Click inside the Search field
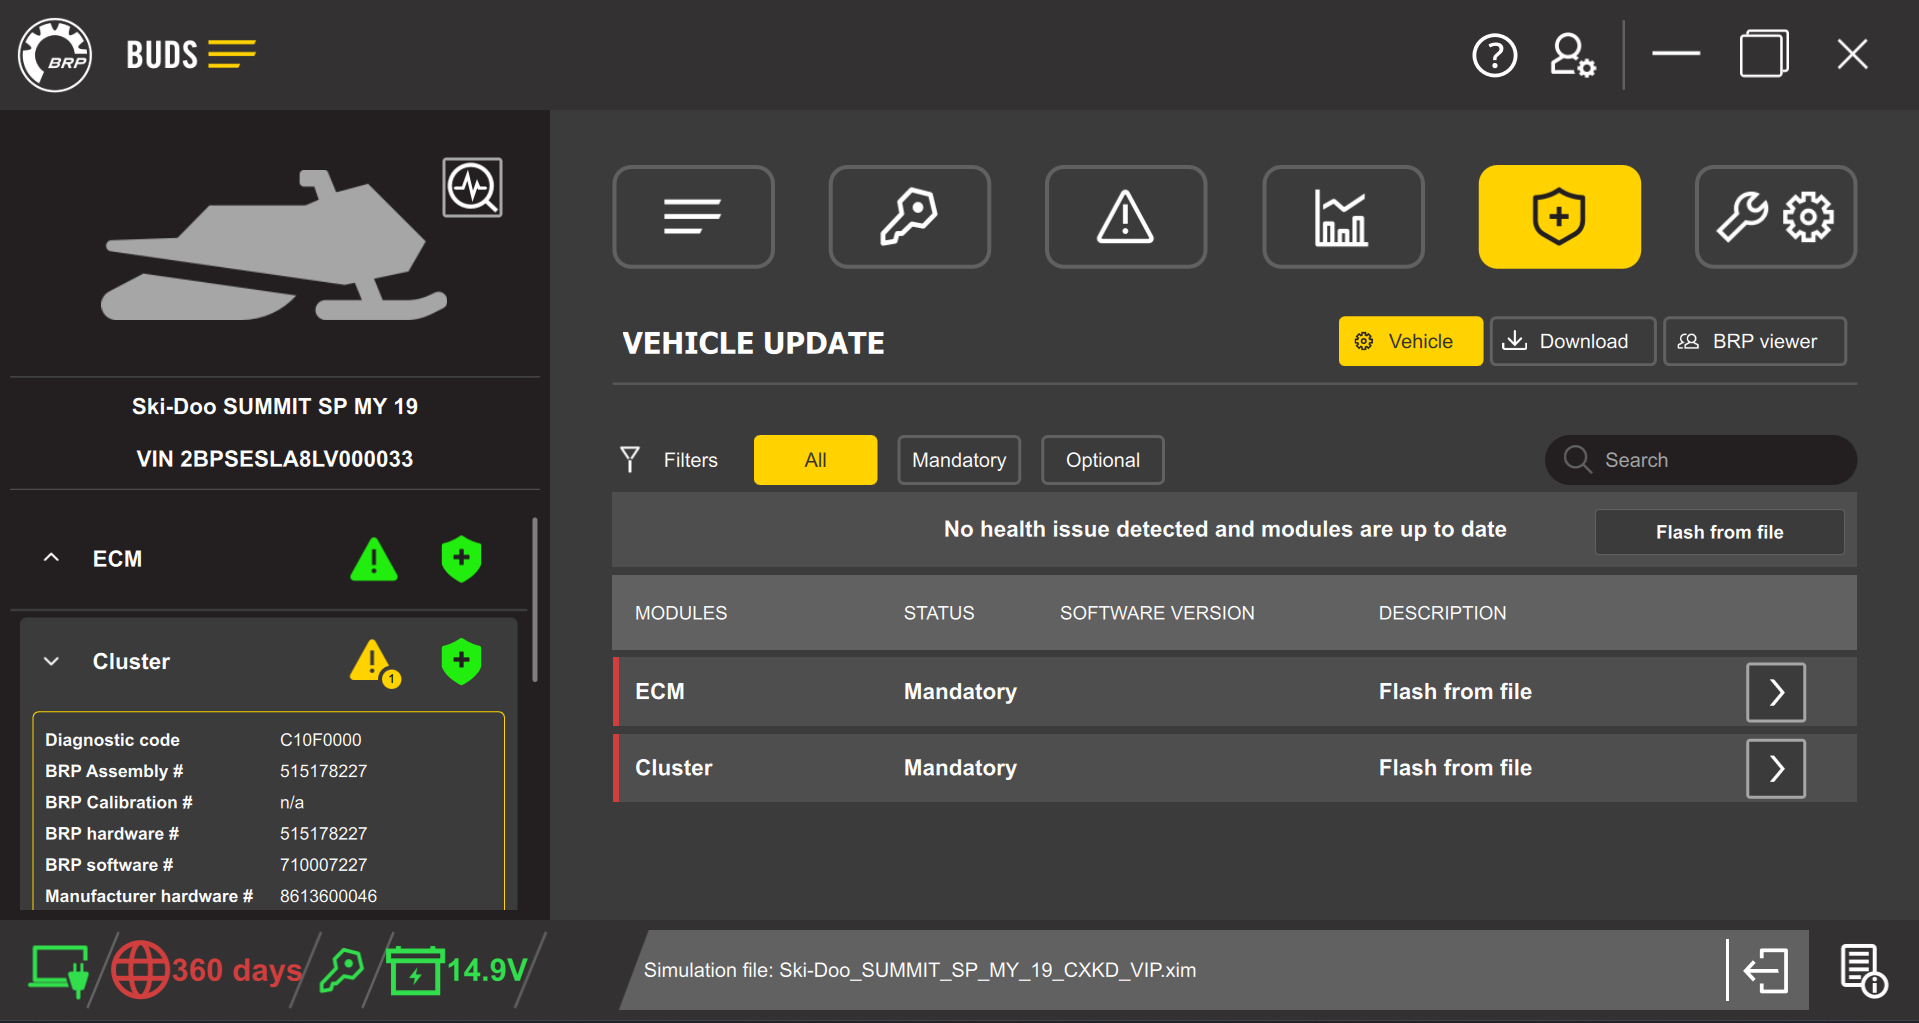 (x=1700, y=459)
